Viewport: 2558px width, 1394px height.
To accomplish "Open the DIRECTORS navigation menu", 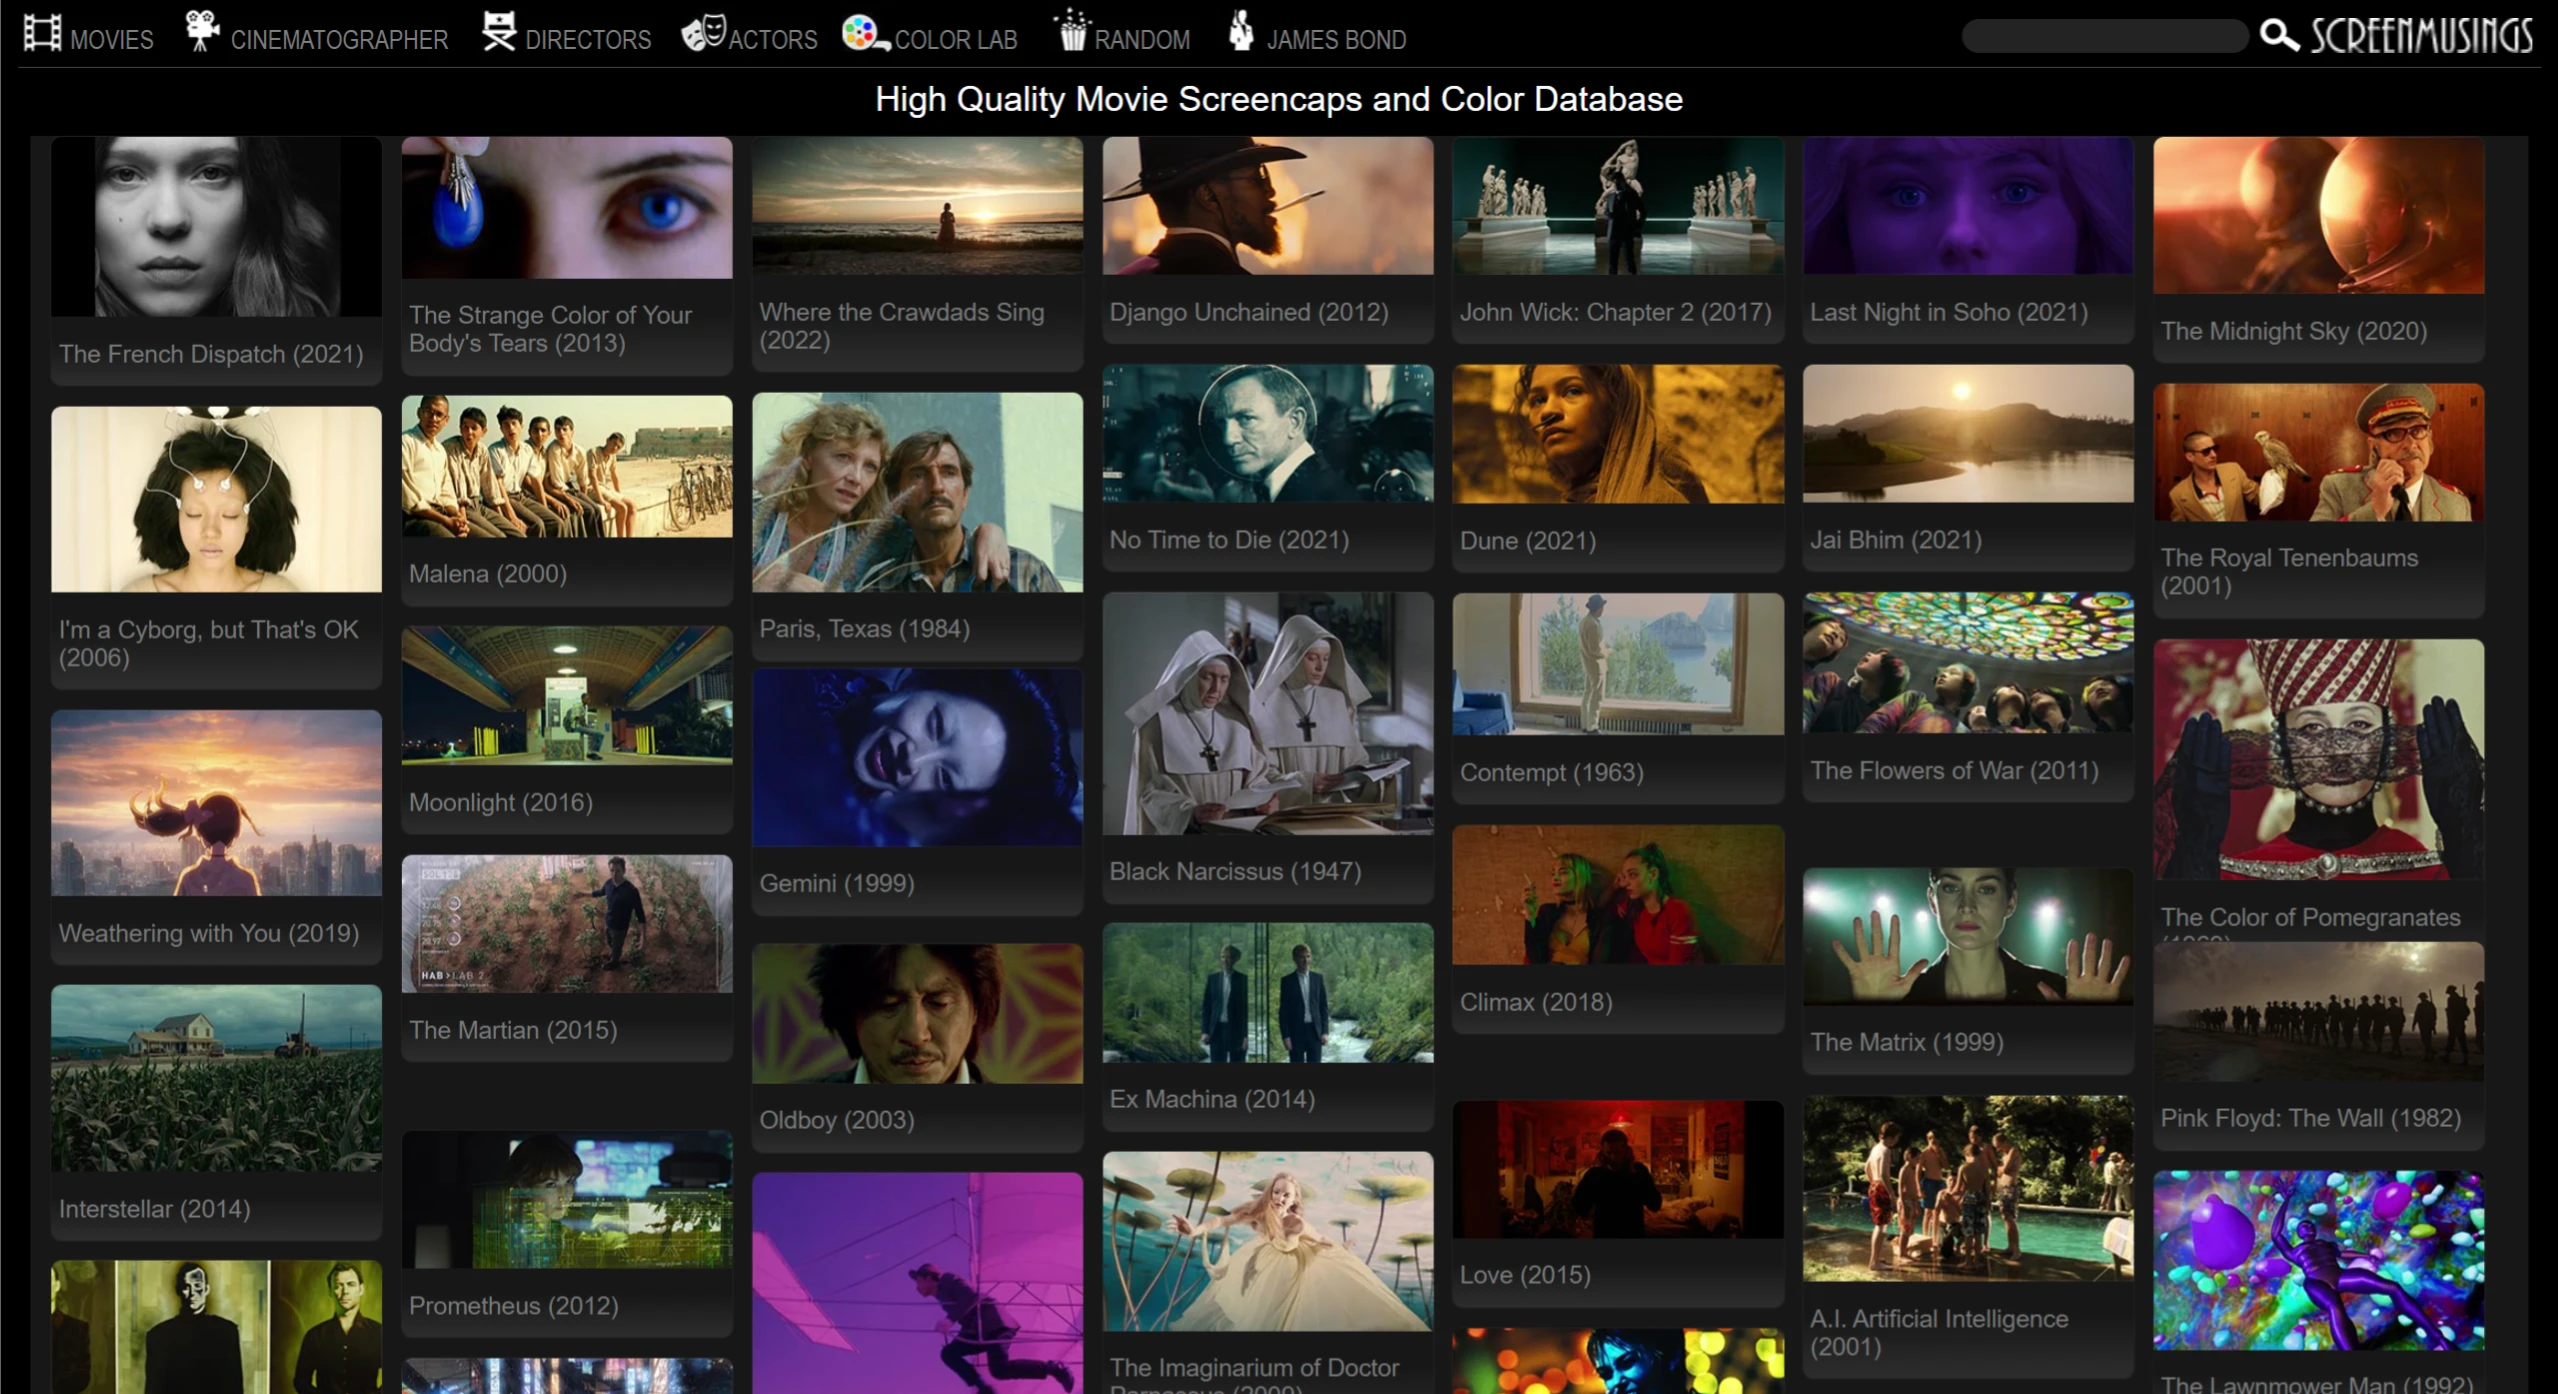I will (x=587, y=39).
